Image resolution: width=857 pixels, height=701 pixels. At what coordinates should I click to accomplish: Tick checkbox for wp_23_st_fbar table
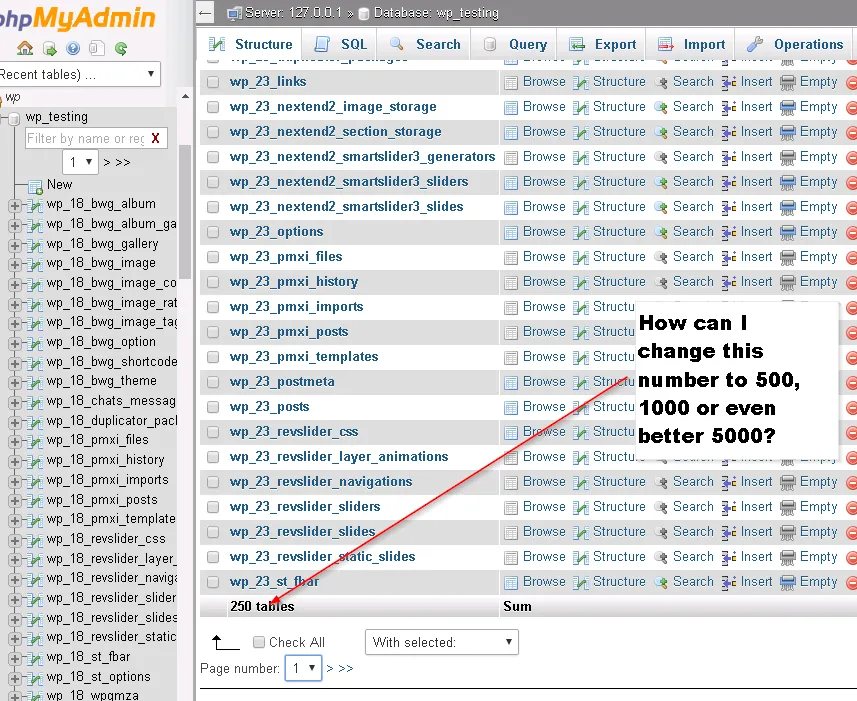pyautogui.click(x=213, y=582)
